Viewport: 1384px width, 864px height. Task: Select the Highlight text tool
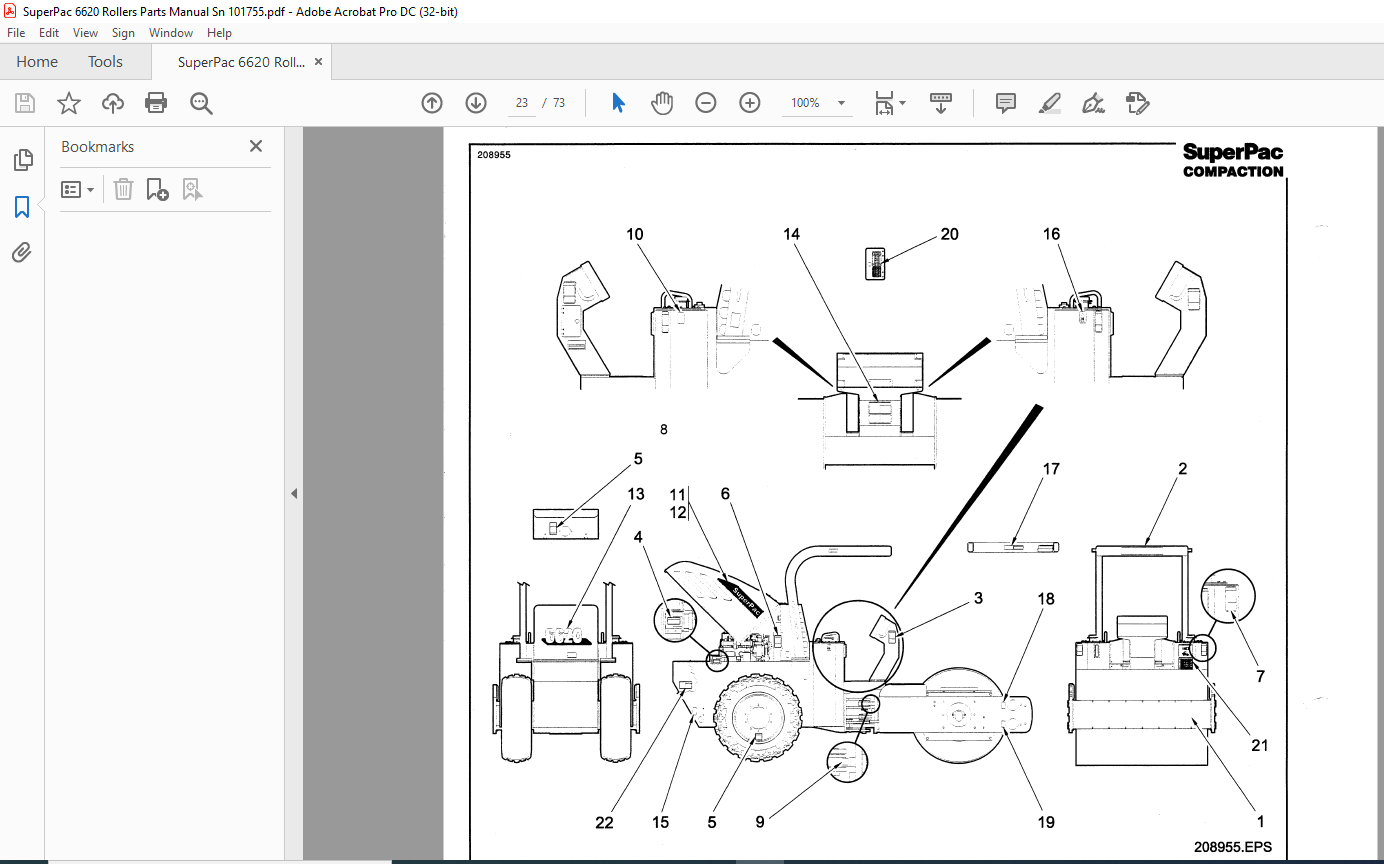click(1050, 103)
